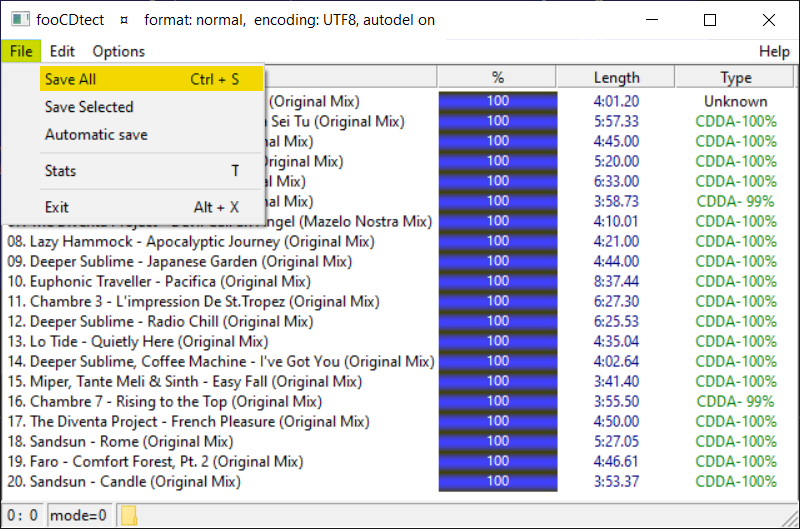Open the Options menu
This screenshot has height=529, width=800.
tap(119, 51)
